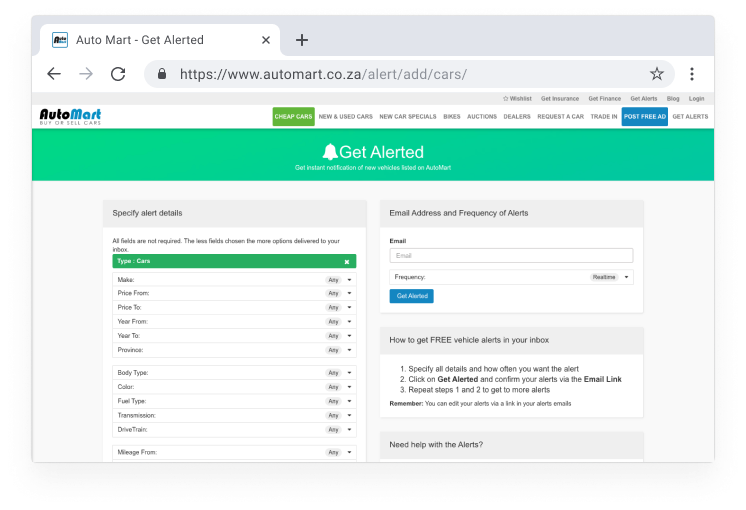The width and height of the screenshot is (746, 510).
Task: Click the browser forward arrow
Action: (x=86, y=74)
